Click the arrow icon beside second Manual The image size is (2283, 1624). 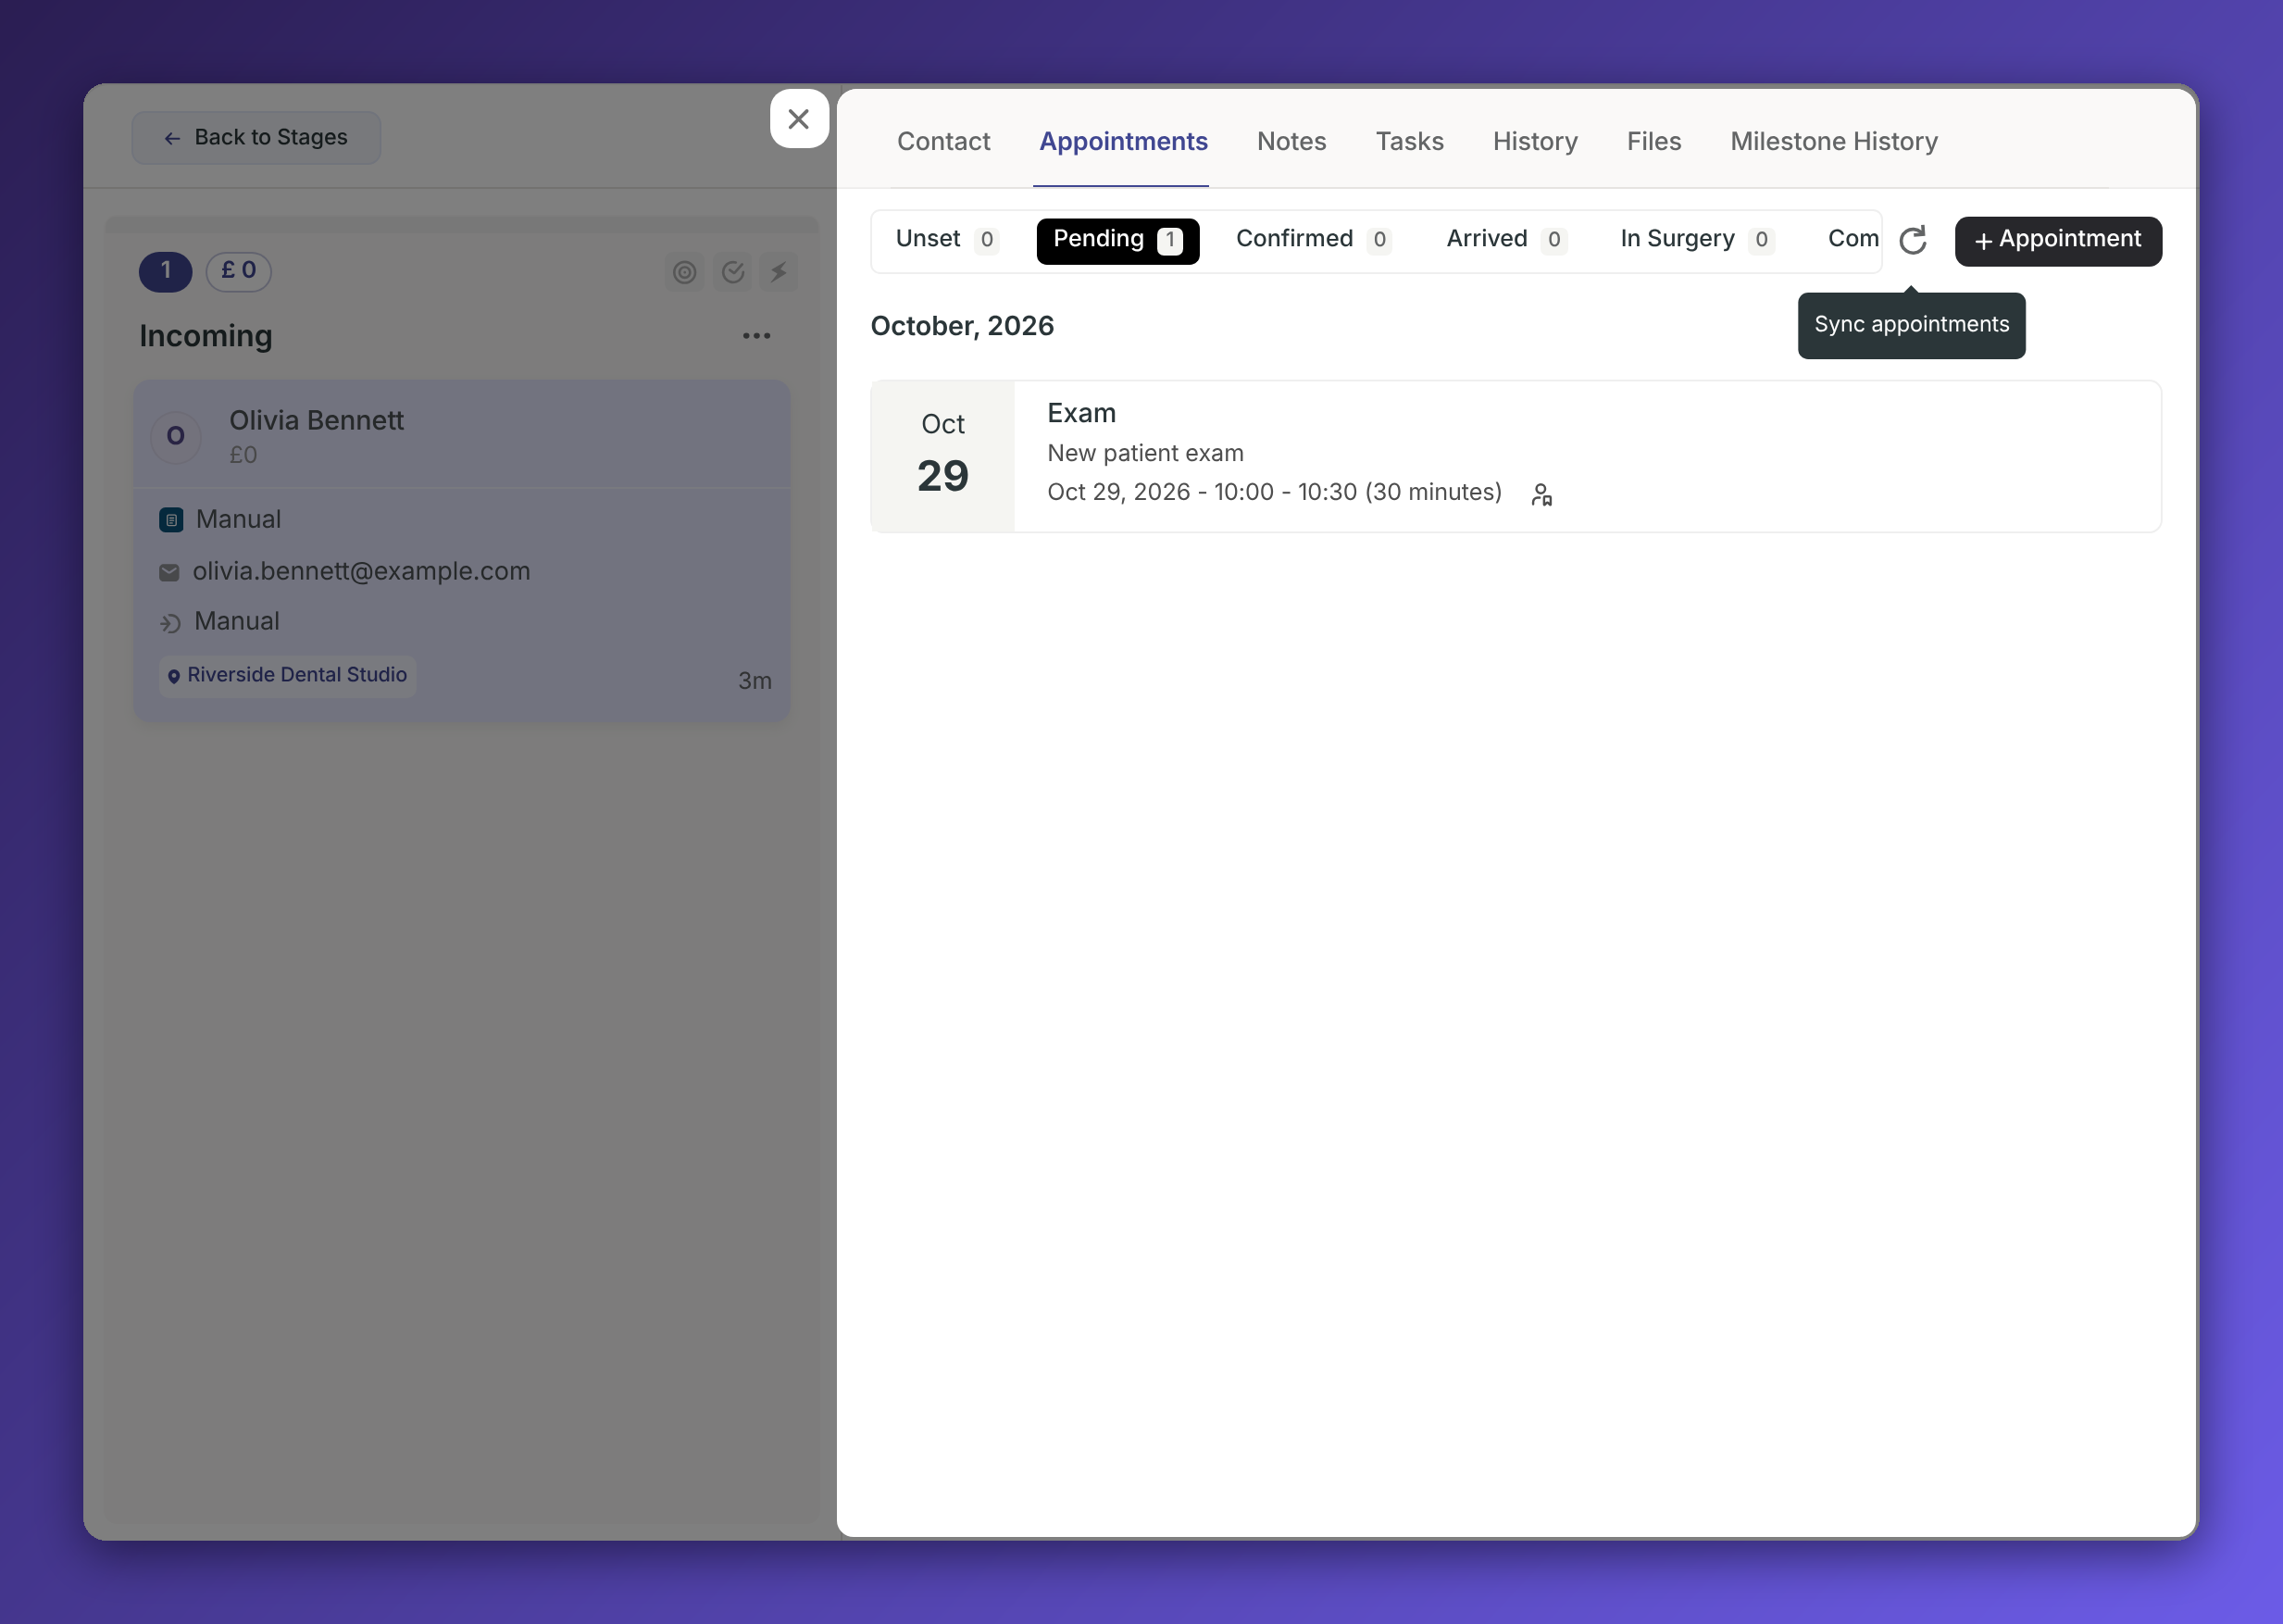pyautogui.click(x=170, y=623)
